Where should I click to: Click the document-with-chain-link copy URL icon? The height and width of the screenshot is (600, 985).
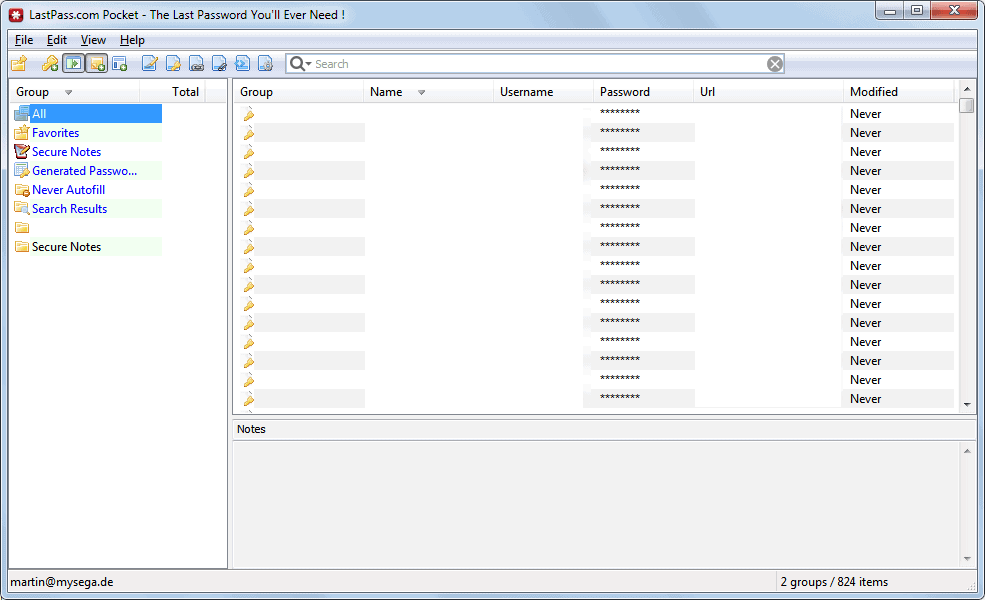[x=196, y=63]
